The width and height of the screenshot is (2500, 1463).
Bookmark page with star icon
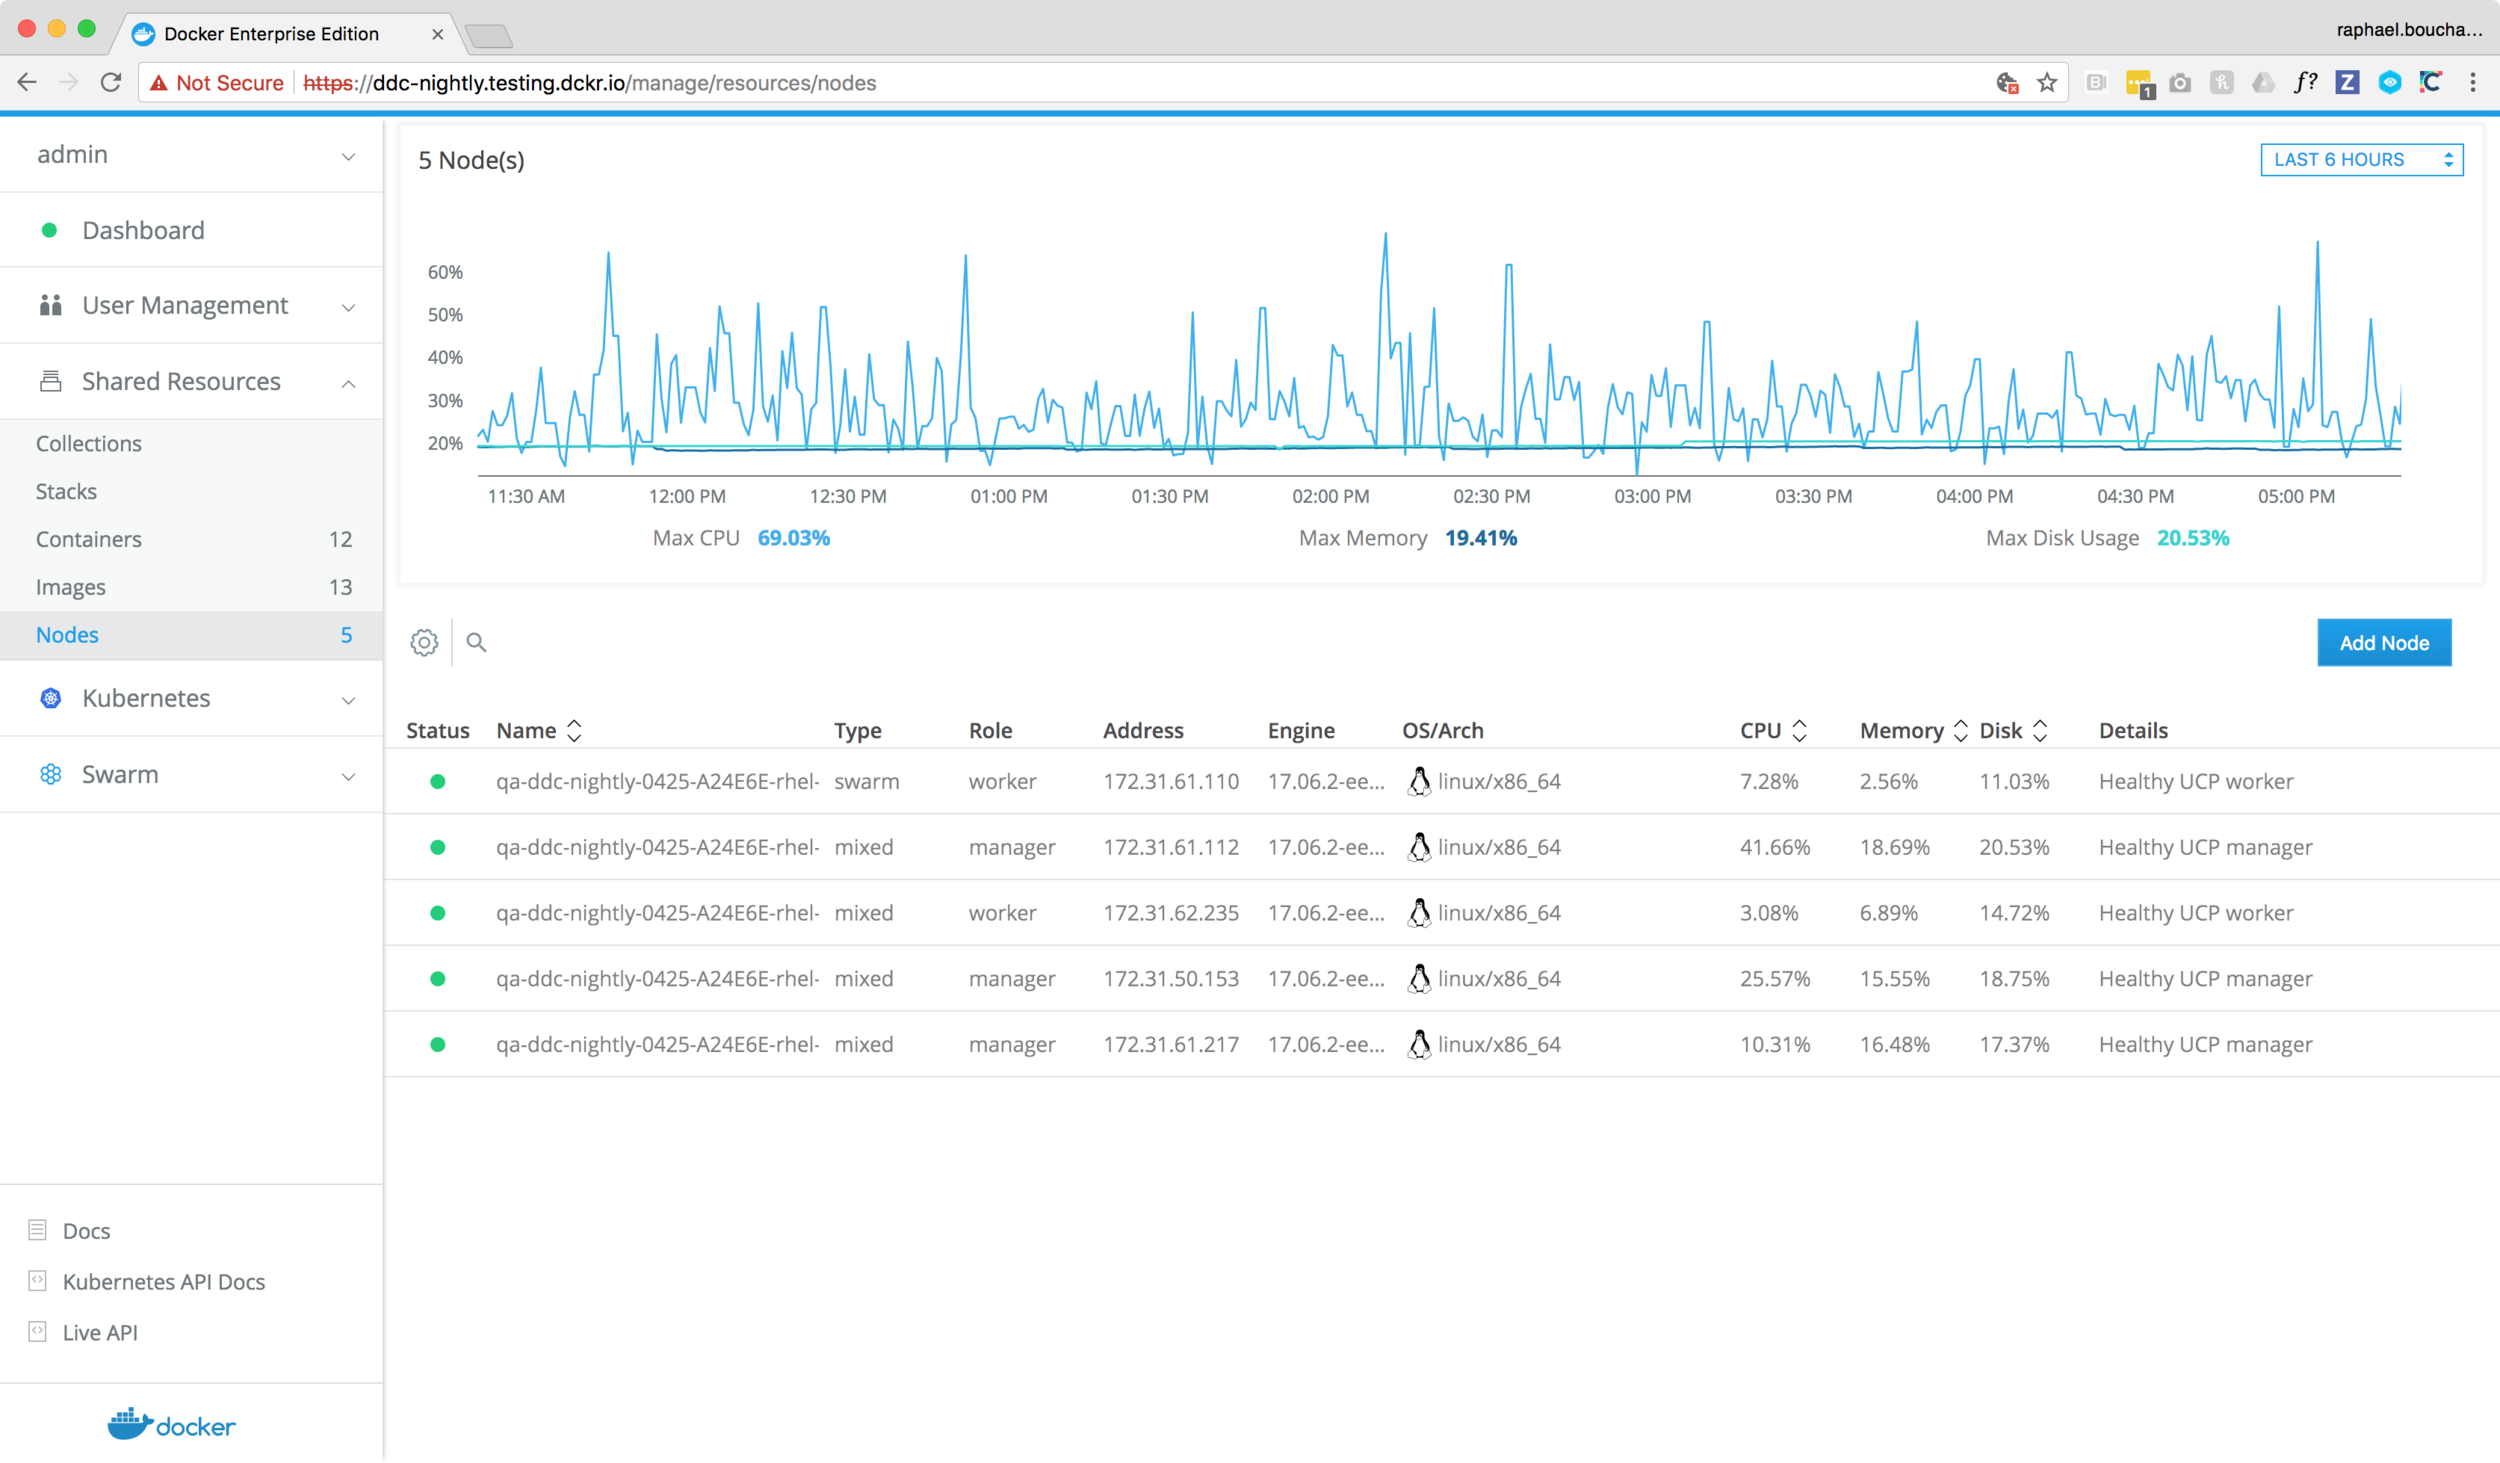(x=2047, y=82)
